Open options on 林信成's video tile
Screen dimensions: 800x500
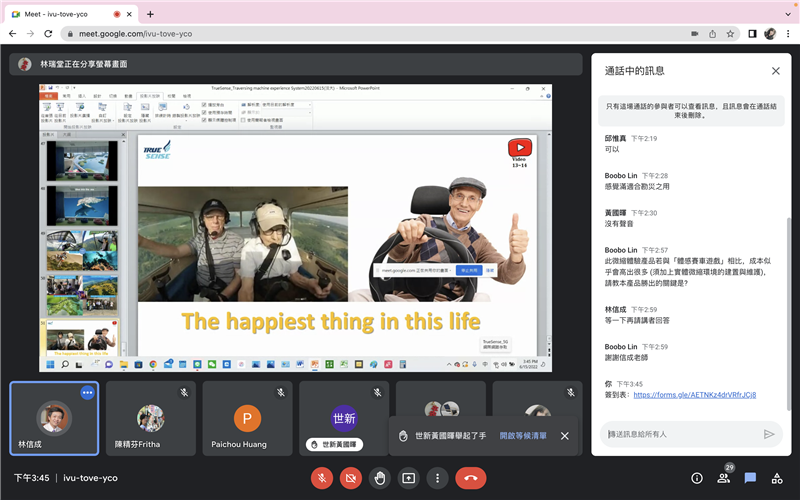[x=87, y=392]
